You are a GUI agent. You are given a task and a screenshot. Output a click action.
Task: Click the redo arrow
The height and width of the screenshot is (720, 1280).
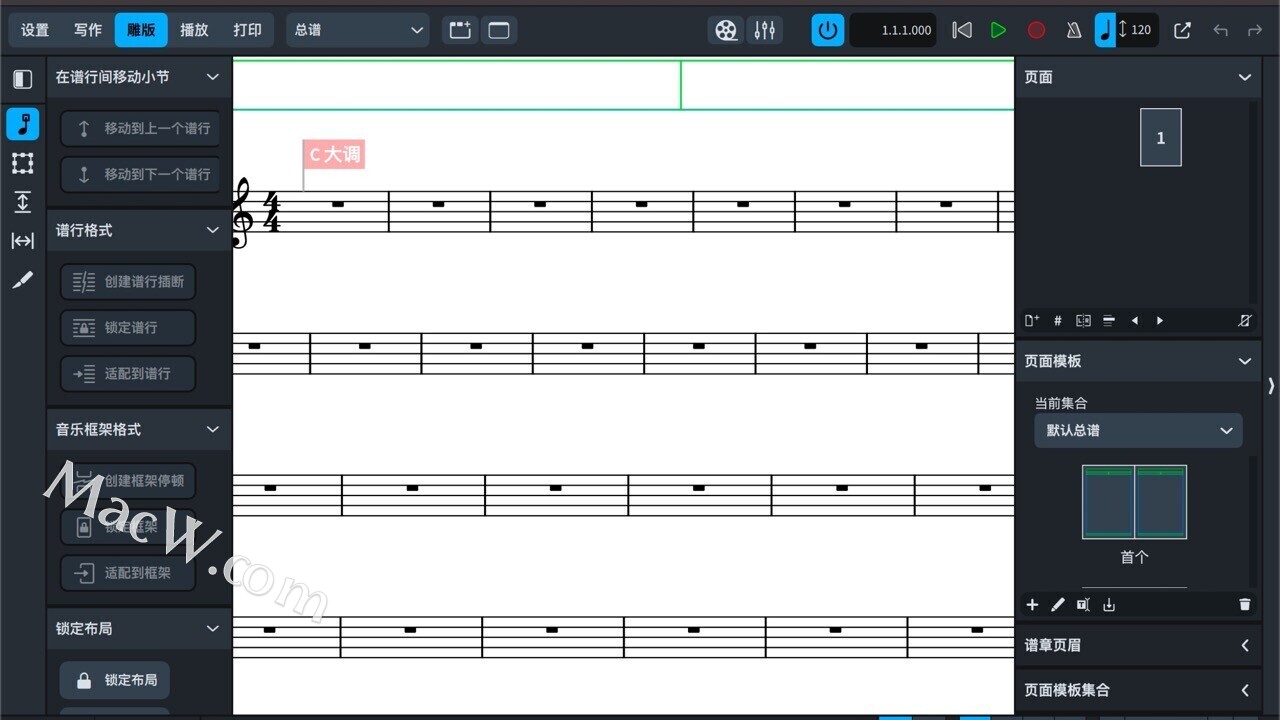tap(1255, 30)
